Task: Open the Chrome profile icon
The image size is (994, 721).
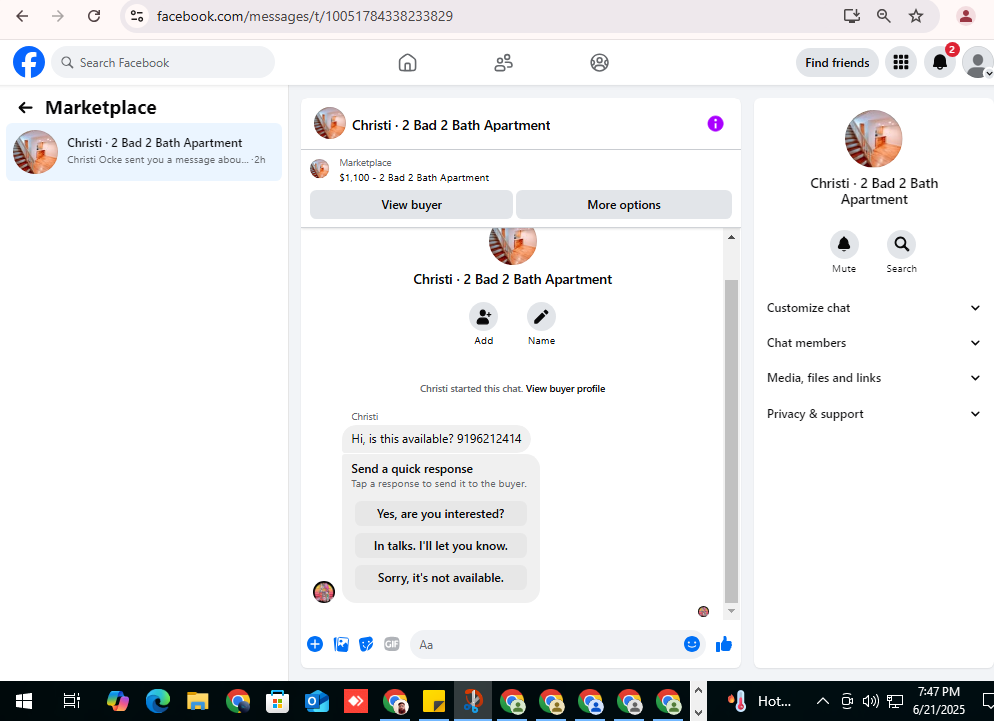Action: tap(965, 16)
